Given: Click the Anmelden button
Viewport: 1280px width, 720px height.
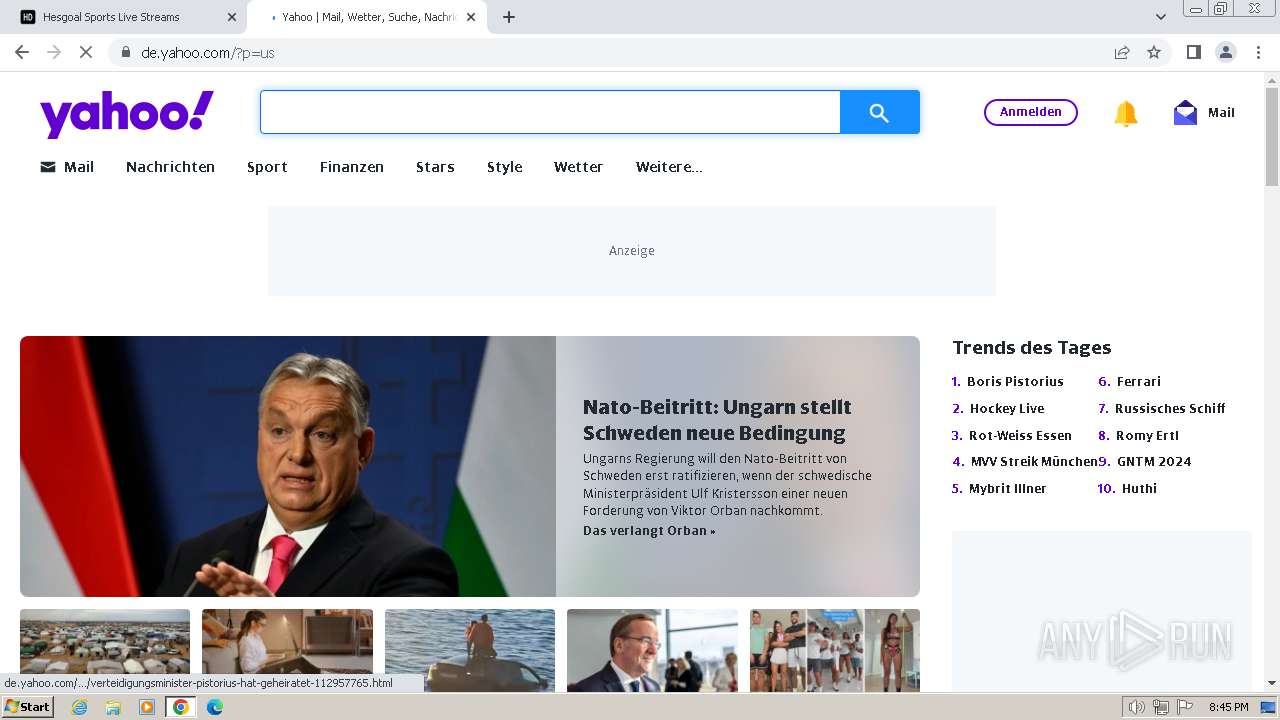Looking at the screenshot, I should [x=1031, y=112].
